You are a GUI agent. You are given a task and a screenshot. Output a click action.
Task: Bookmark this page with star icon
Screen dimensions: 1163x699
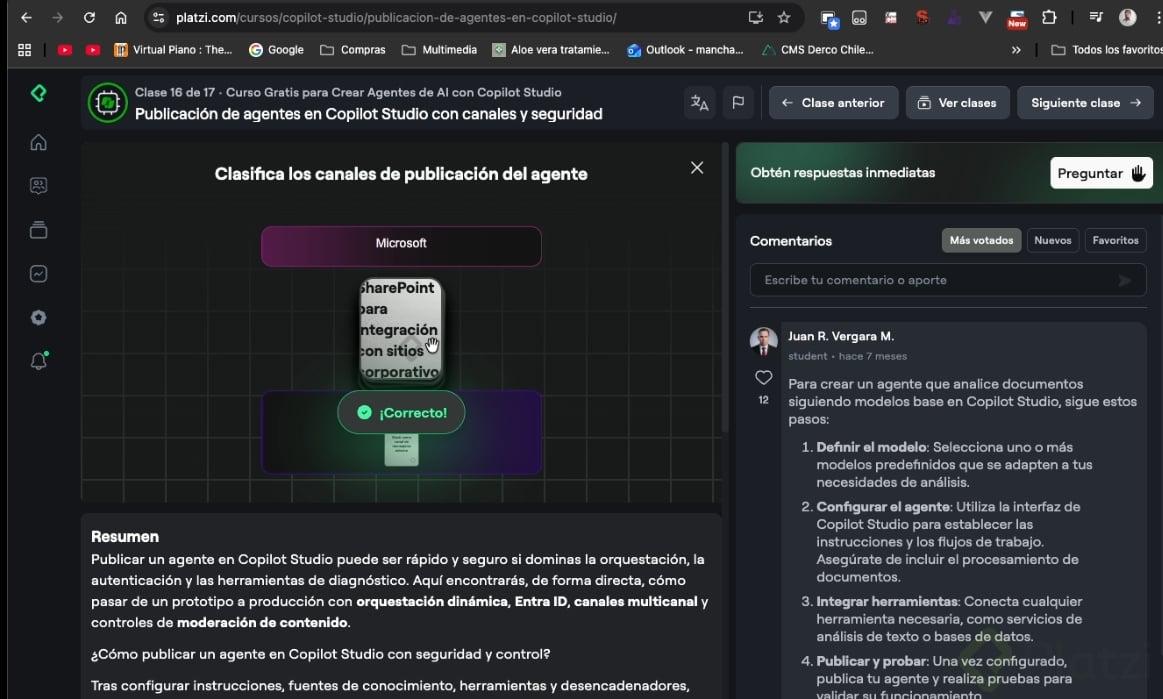click(784, 17)
